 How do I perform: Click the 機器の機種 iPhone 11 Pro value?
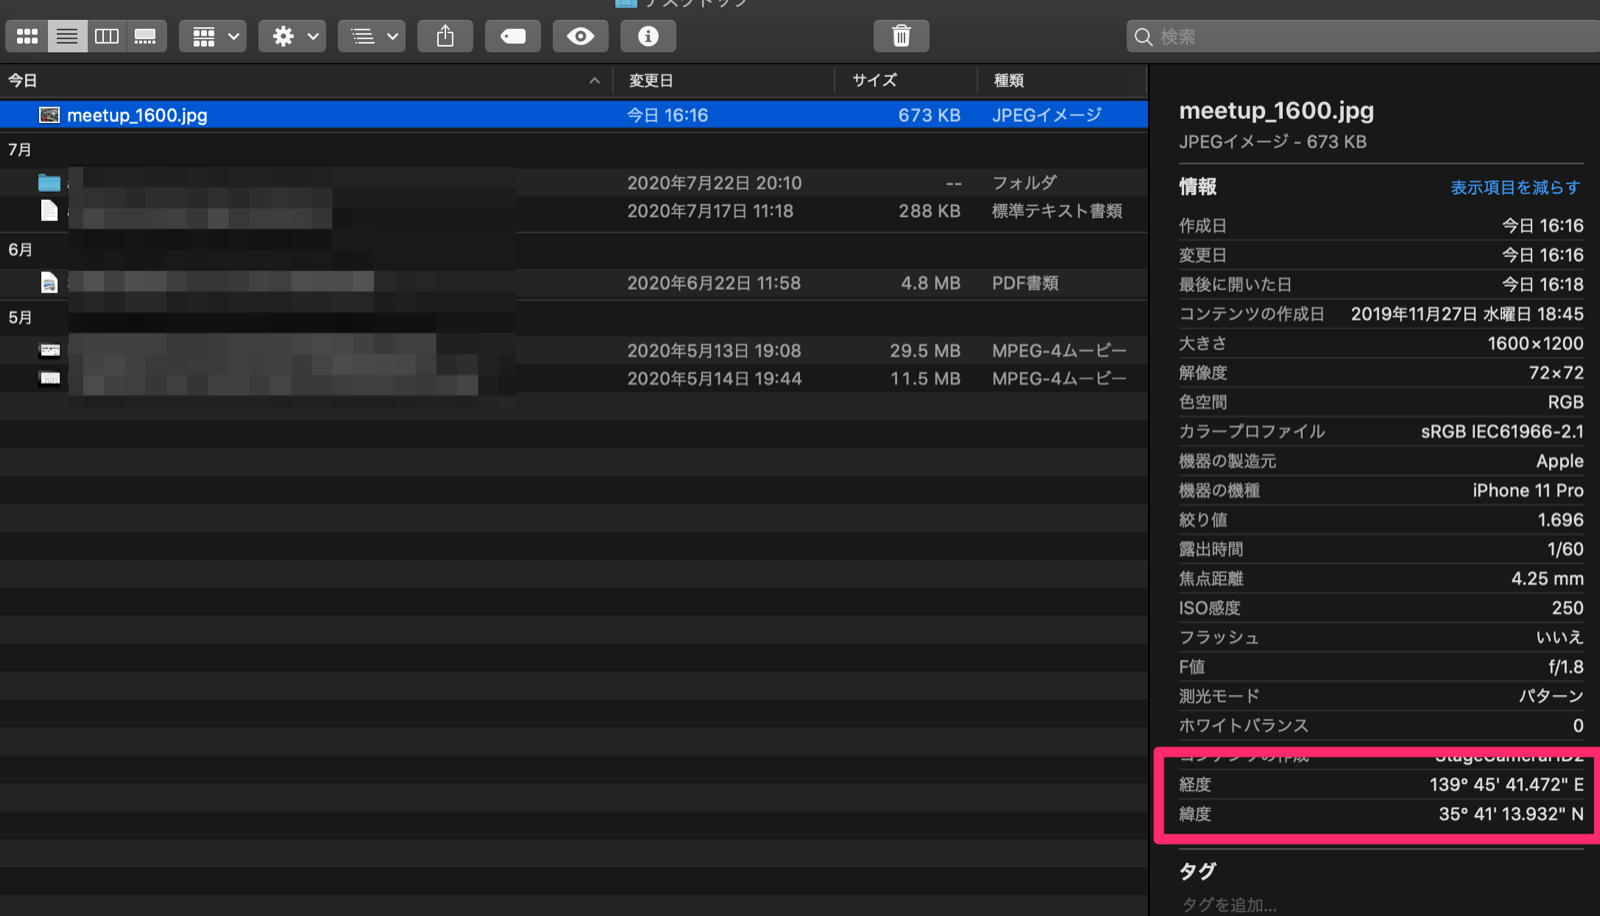point(1528,491)
